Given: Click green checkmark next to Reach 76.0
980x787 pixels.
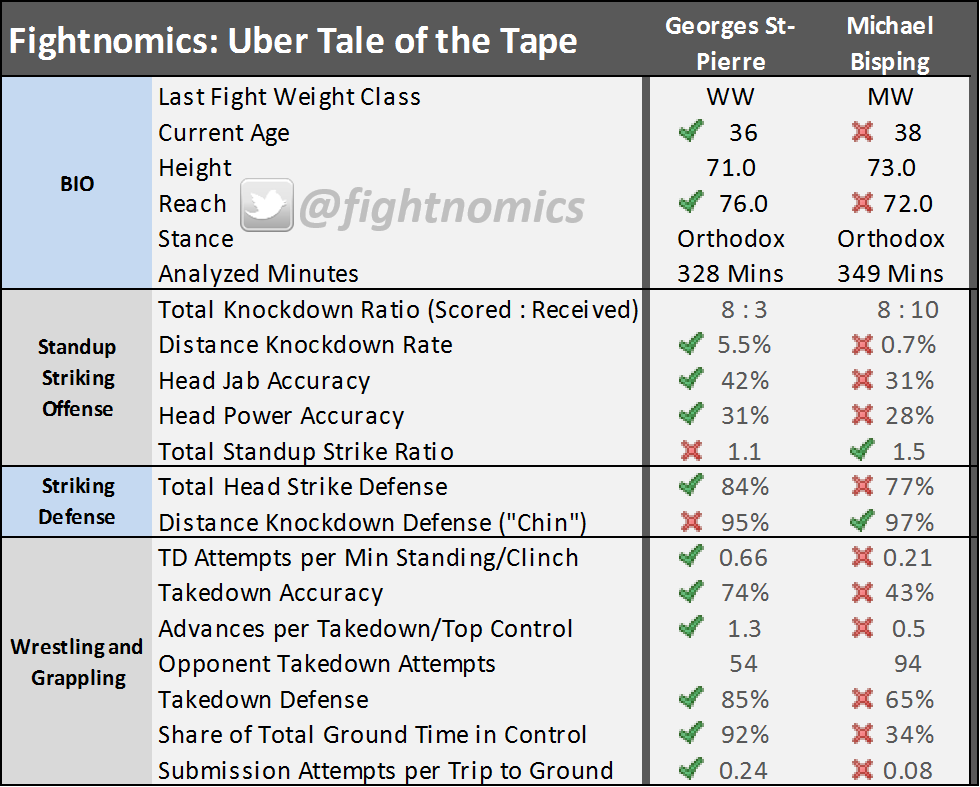Looking at the screenshot, I should click(690, 204).
